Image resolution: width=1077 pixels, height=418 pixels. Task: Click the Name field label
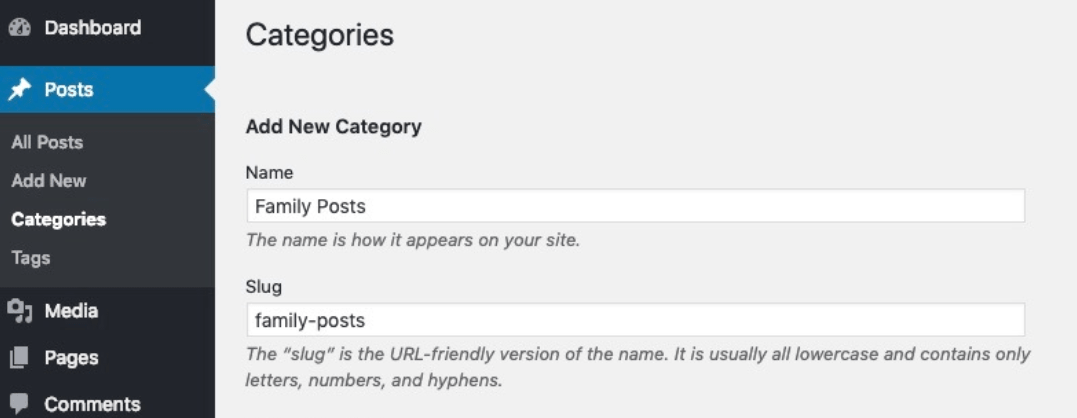(x=269, y=173)
